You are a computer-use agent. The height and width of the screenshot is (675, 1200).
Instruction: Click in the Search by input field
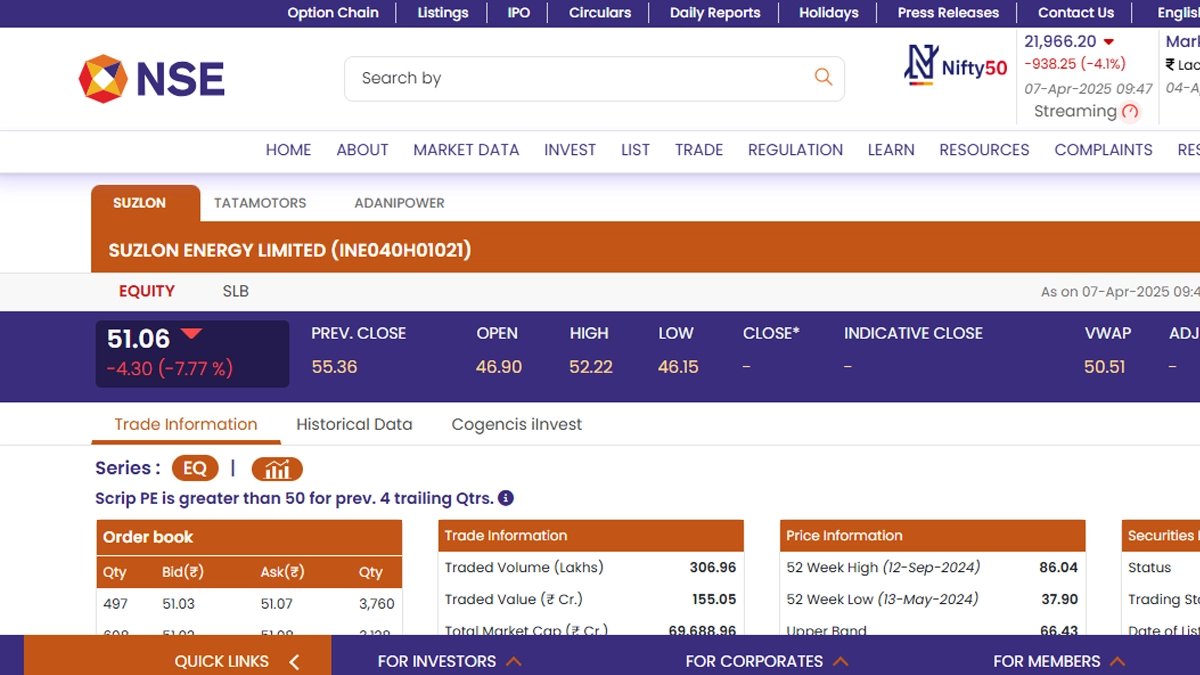click(580, 78)
